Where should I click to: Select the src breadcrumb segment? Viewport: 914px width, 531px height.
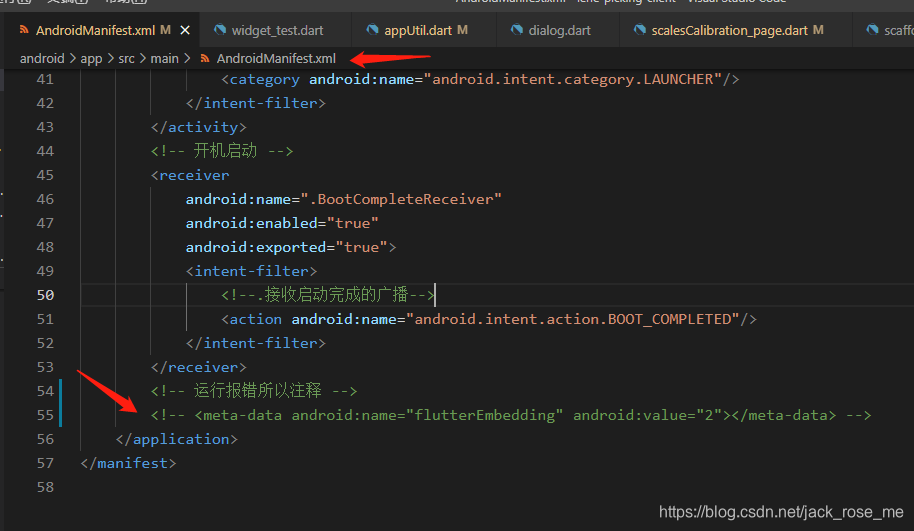coord(126,58)
